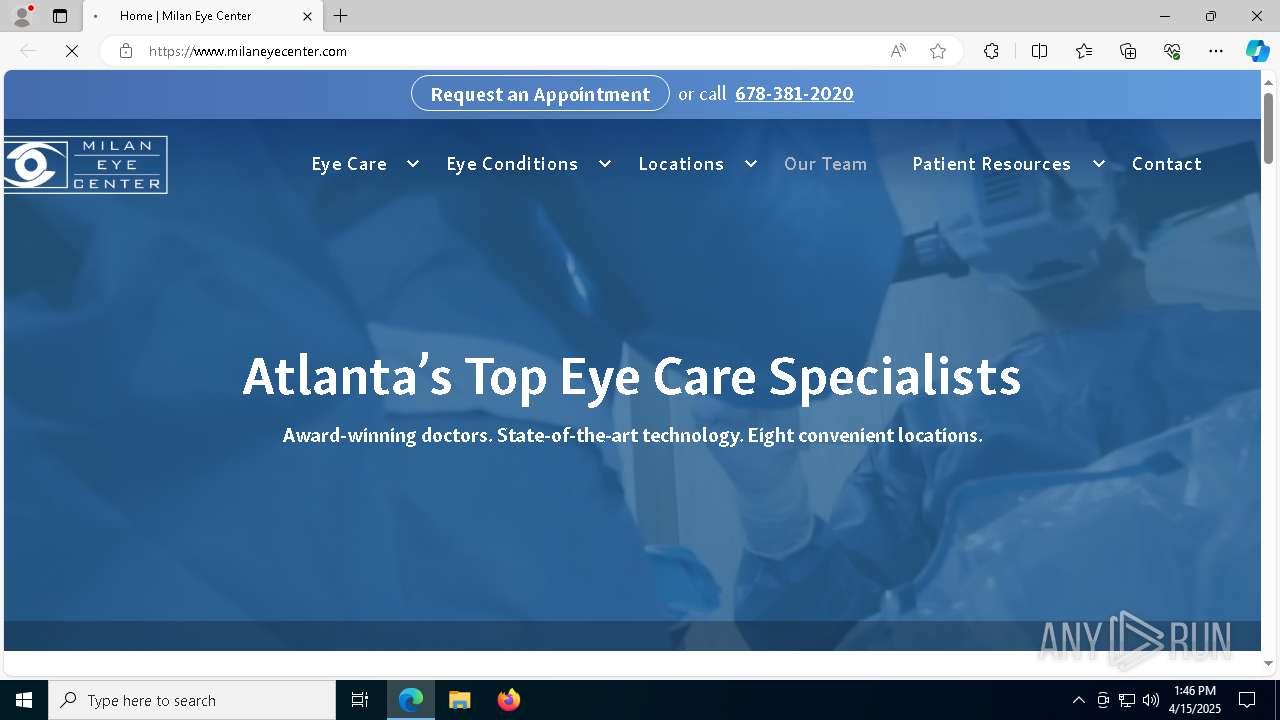Open Browser essentials icon

(x=1172, y=51)
